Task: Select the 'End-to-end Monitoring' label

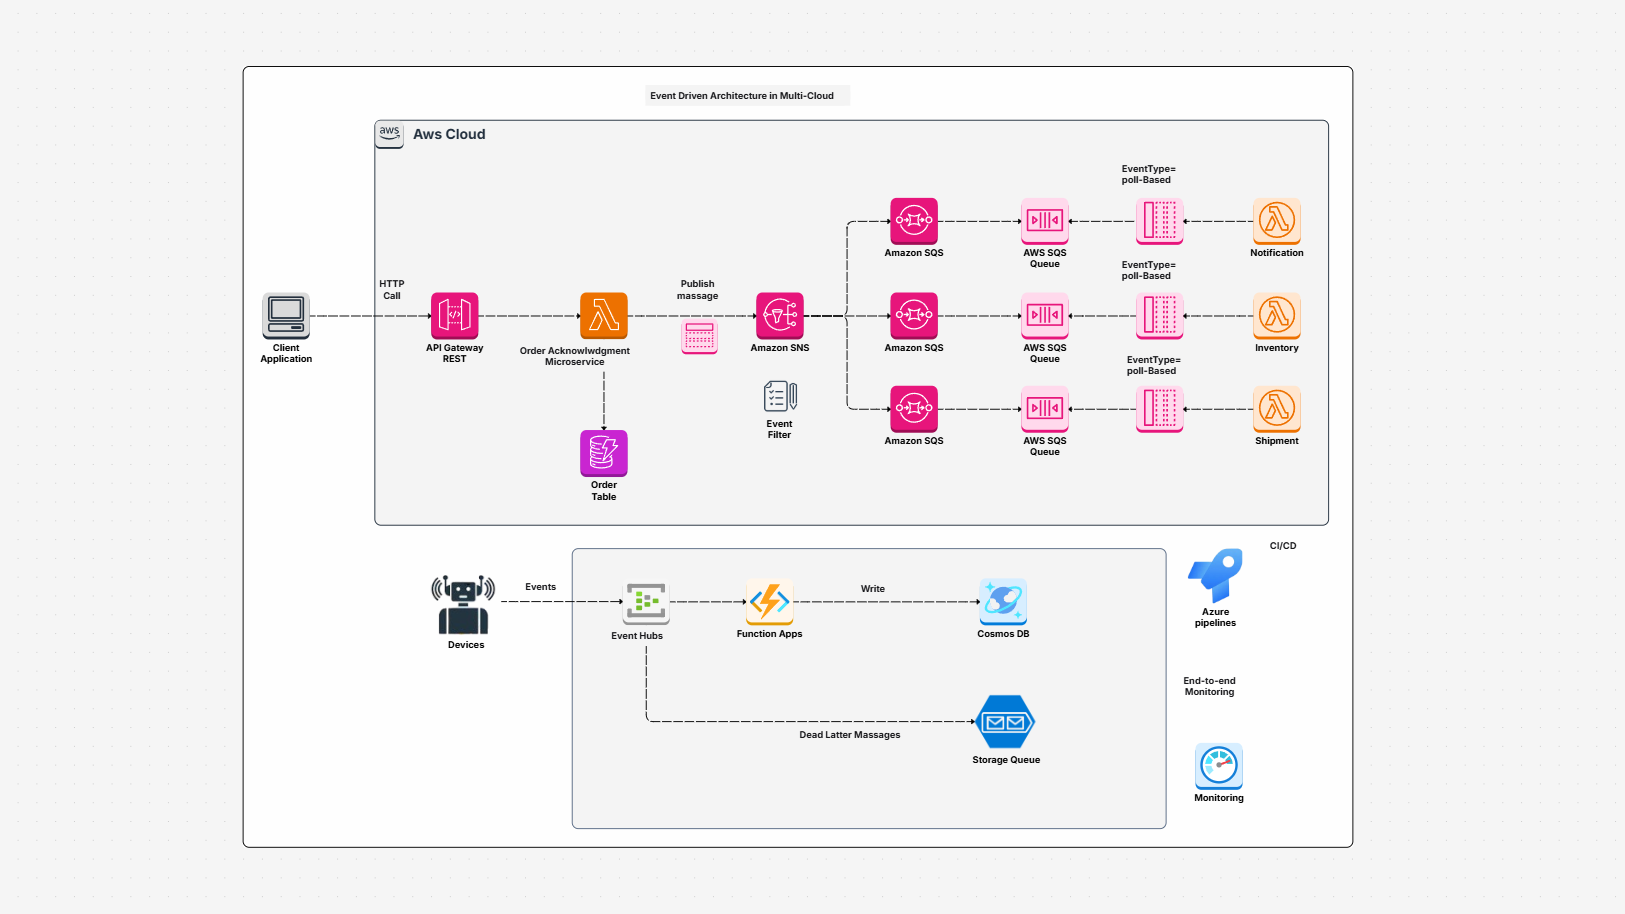Action: click(x=1210, y=686)
